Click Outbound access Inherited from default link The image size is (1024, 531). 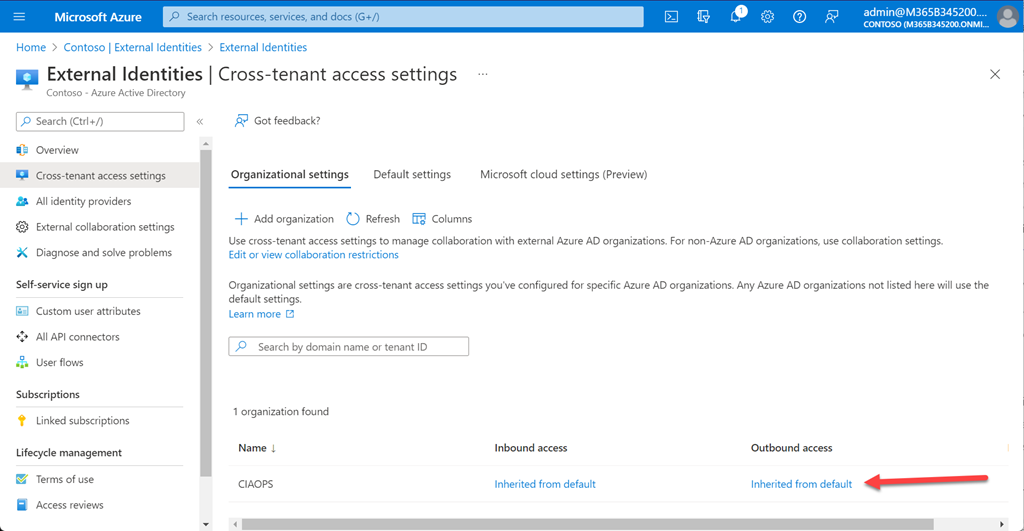pos(801,484)
